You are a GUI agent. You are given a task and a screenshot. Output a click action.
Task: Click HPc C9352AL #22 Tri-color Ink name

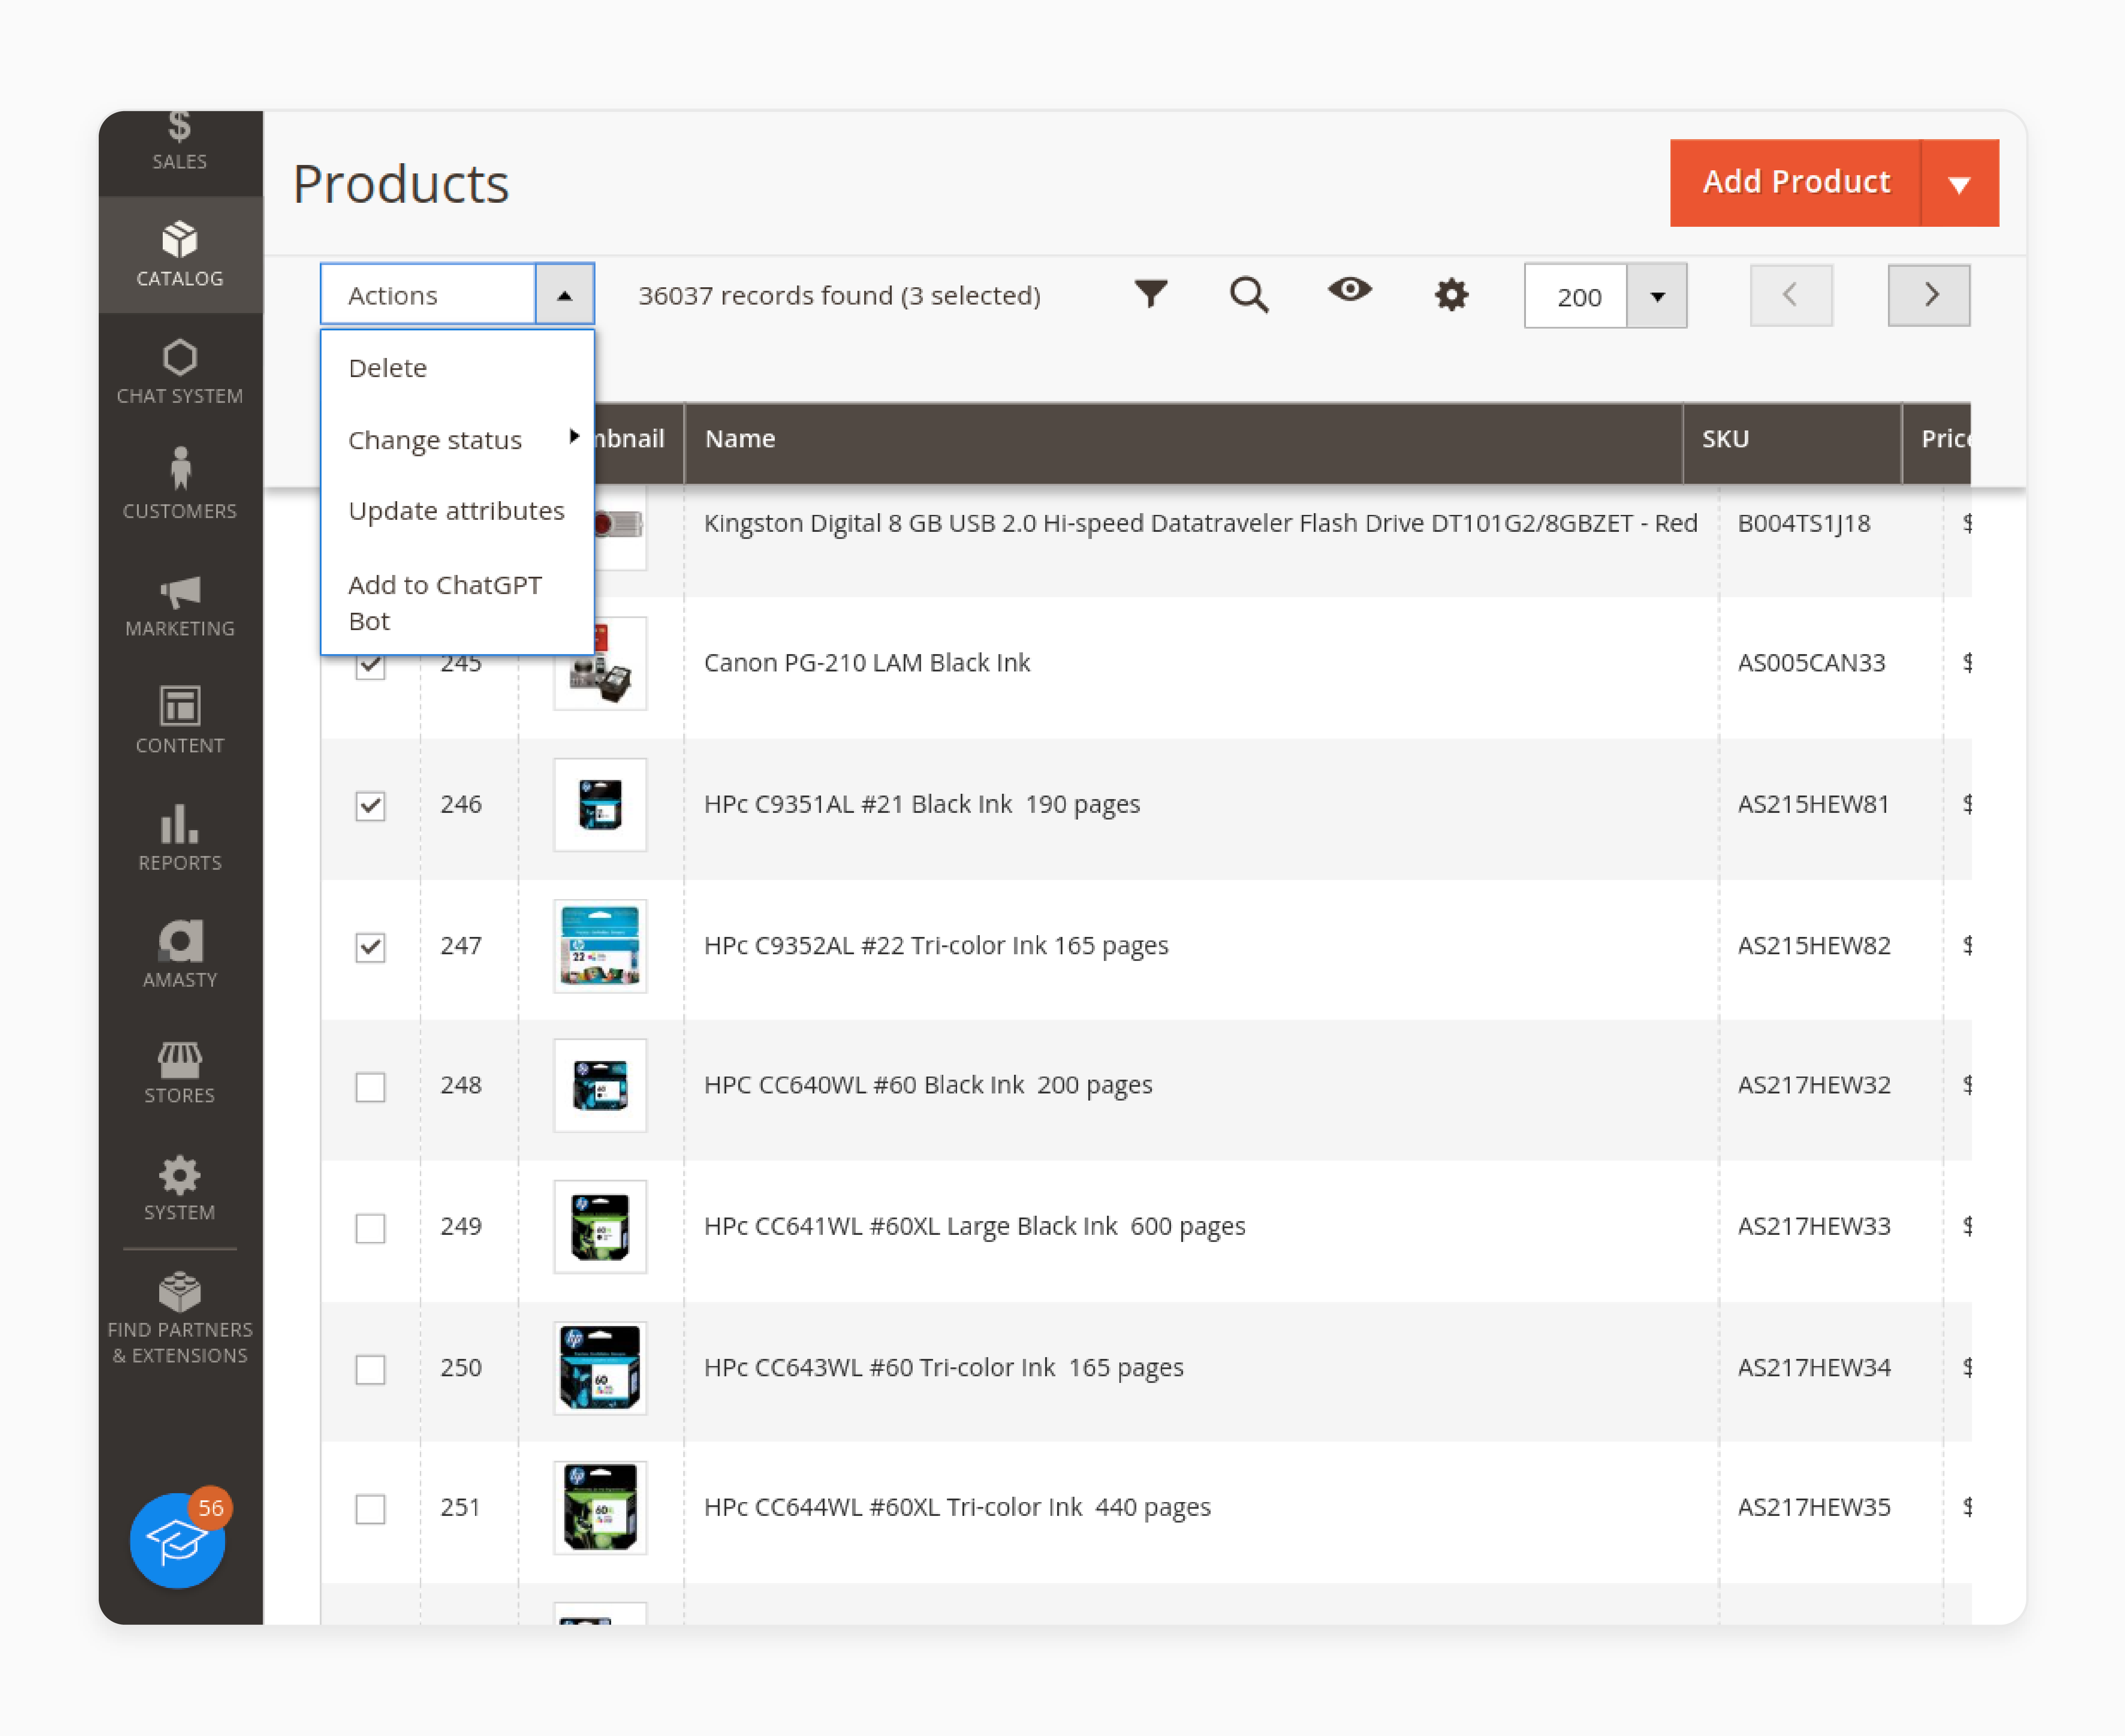pos(936,945)
